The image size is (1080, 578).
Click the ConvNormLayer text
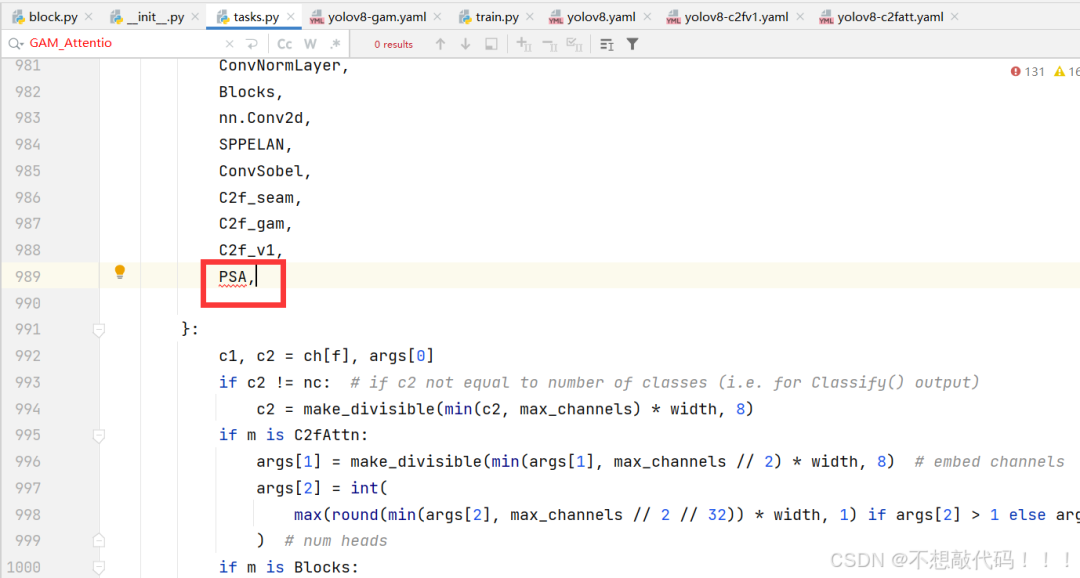(x=280, y=65)
